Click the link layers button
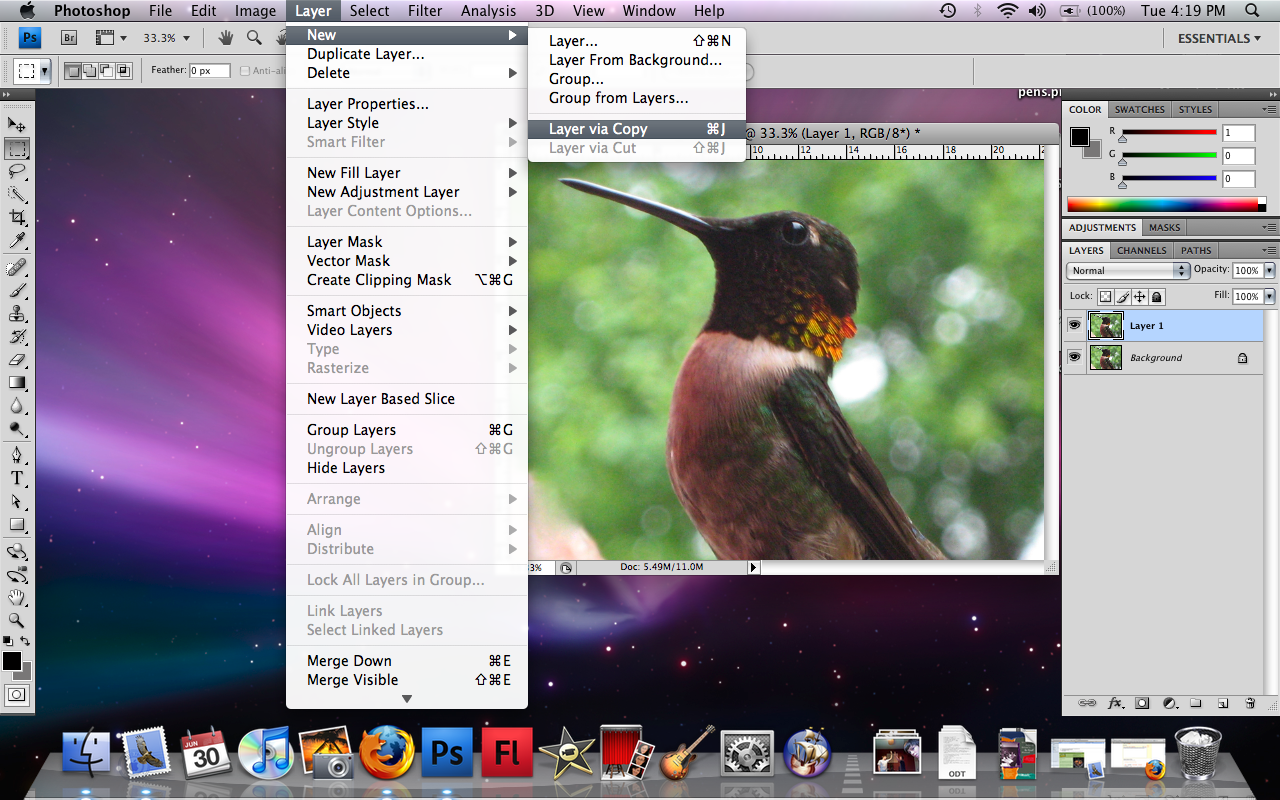The image size is (1280, 800). pyautogui.click(x=1086, y=703)
